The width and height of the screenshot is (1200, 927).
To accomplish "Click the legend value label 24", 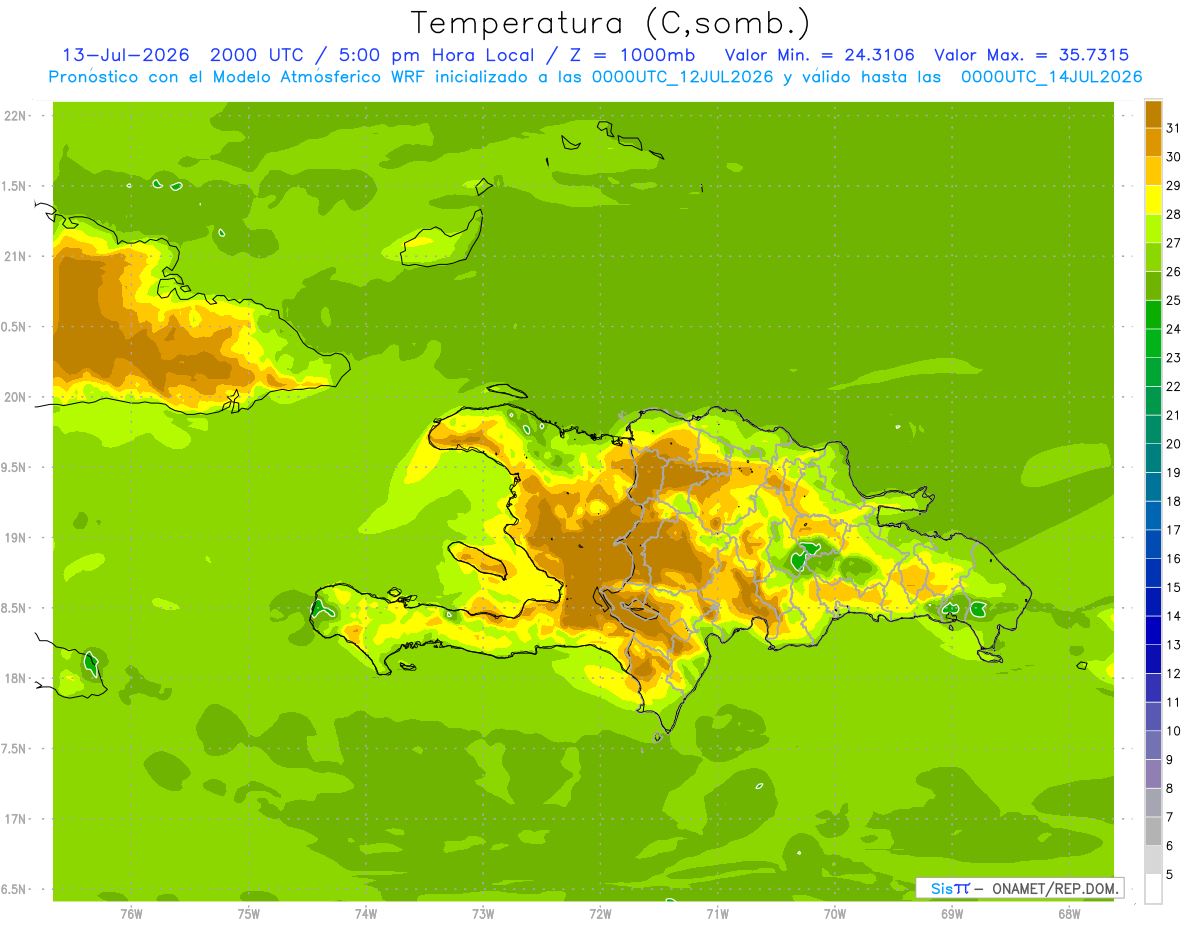I will [1174, 329].
